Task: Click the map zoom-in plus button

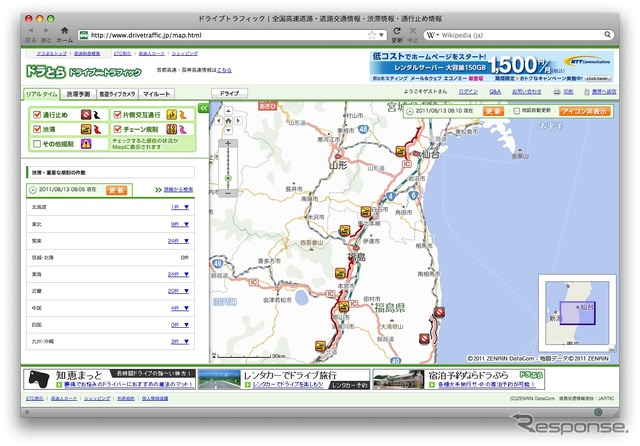Action: [x=228, y=143]
